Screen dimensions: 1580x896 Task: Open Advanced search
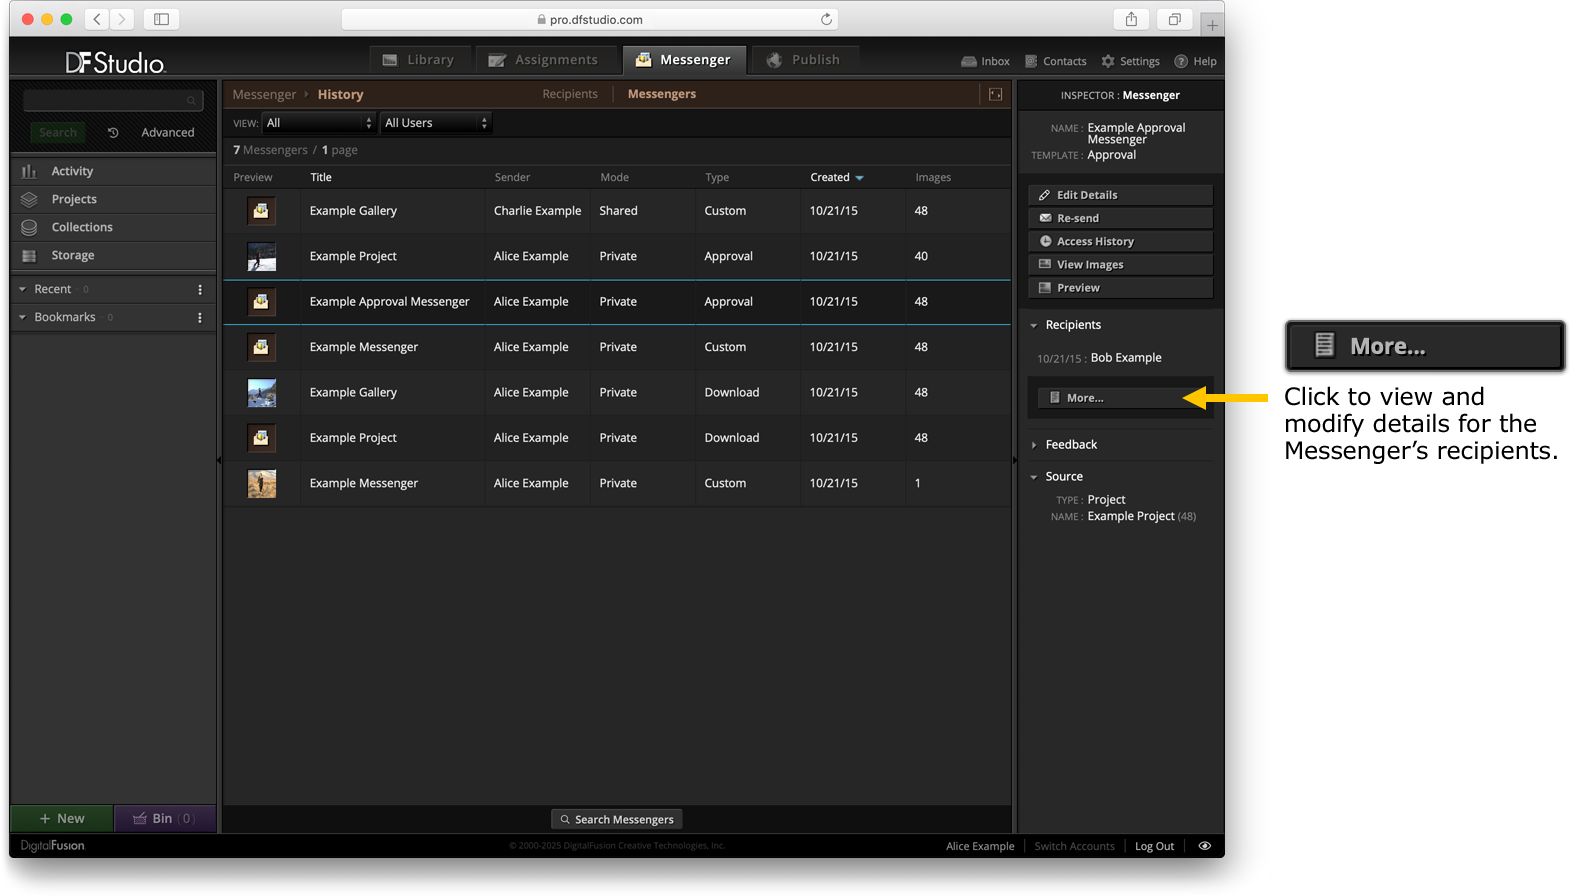point(168,132)
